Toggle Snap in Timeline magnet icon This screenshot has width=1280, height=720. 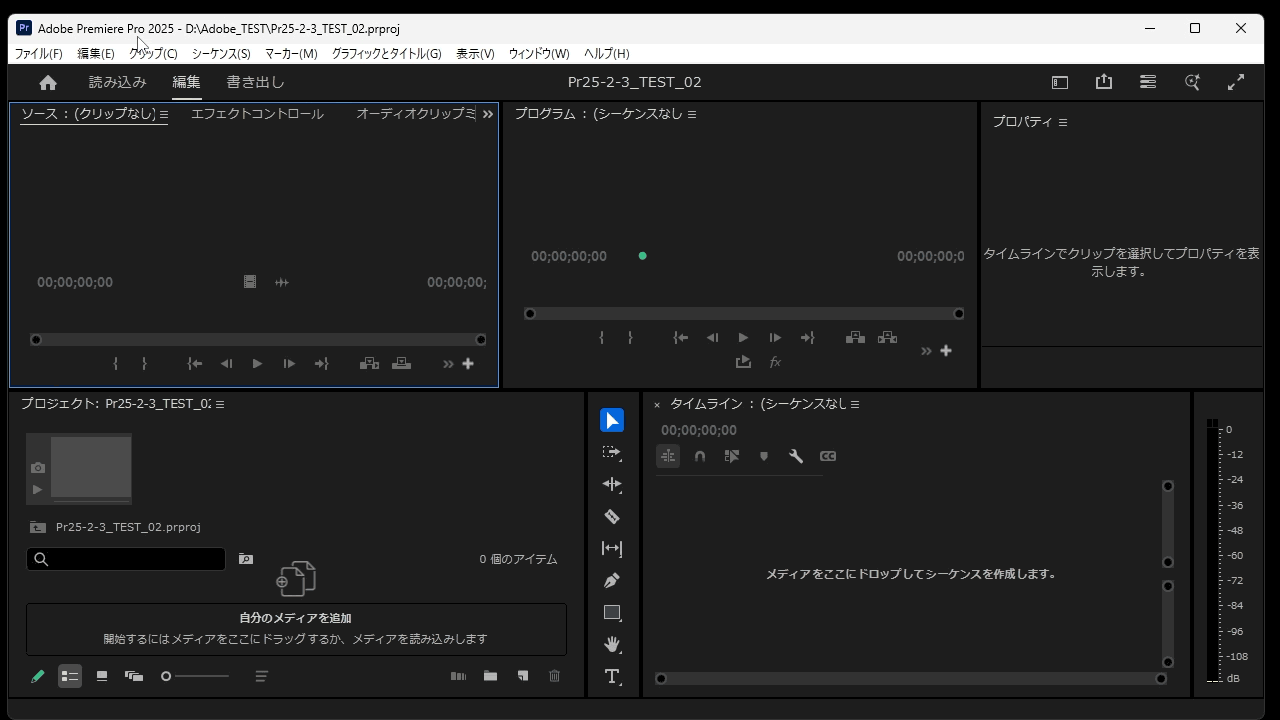point(700,456)
